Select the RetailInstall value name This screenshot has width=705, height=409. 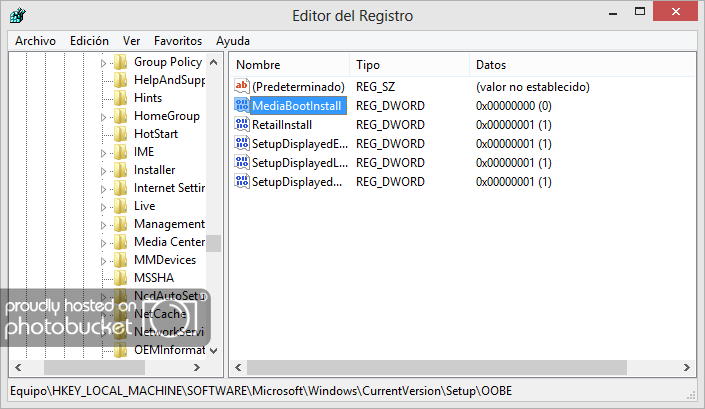coord(282,124)
